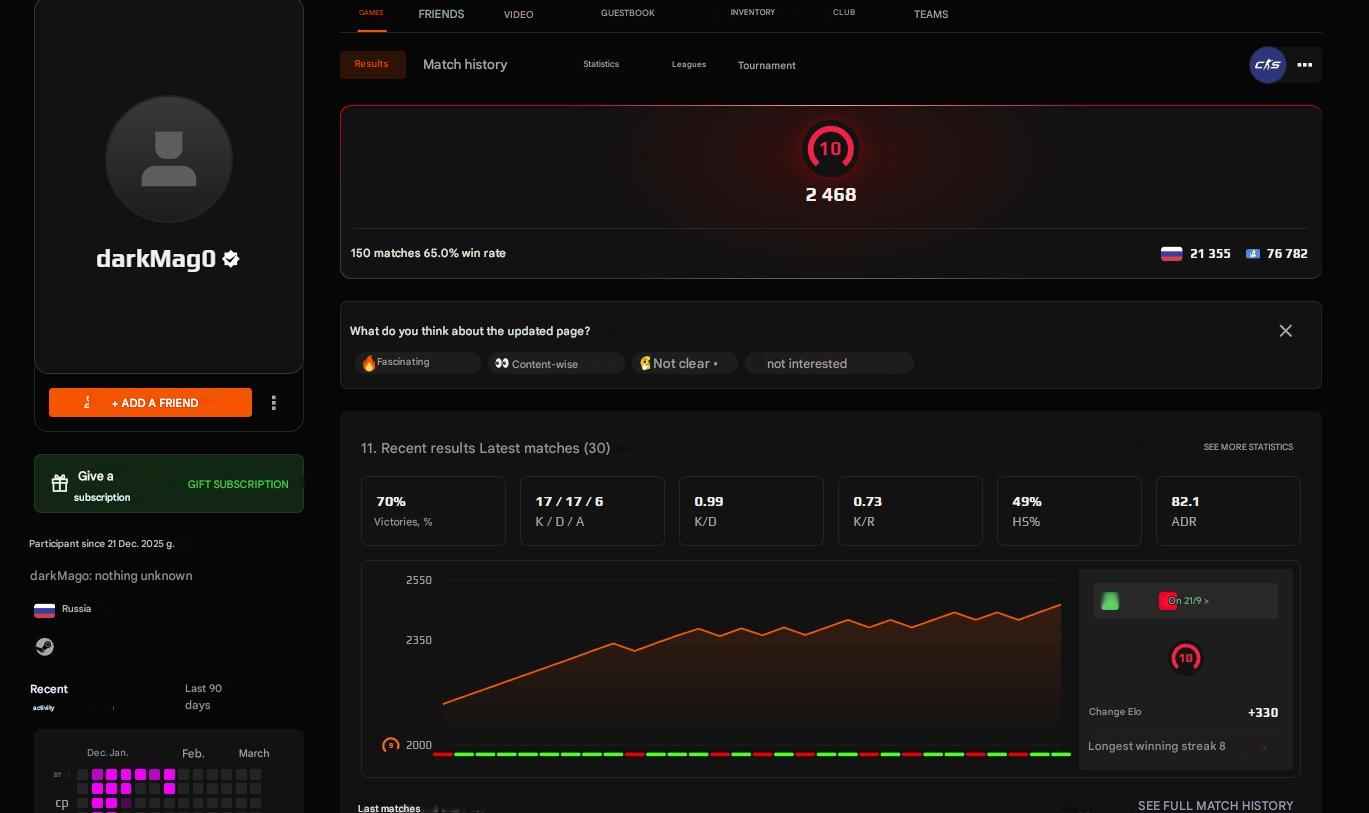
Task: Click the CS game logo near Results tab
Action: 1266,64
